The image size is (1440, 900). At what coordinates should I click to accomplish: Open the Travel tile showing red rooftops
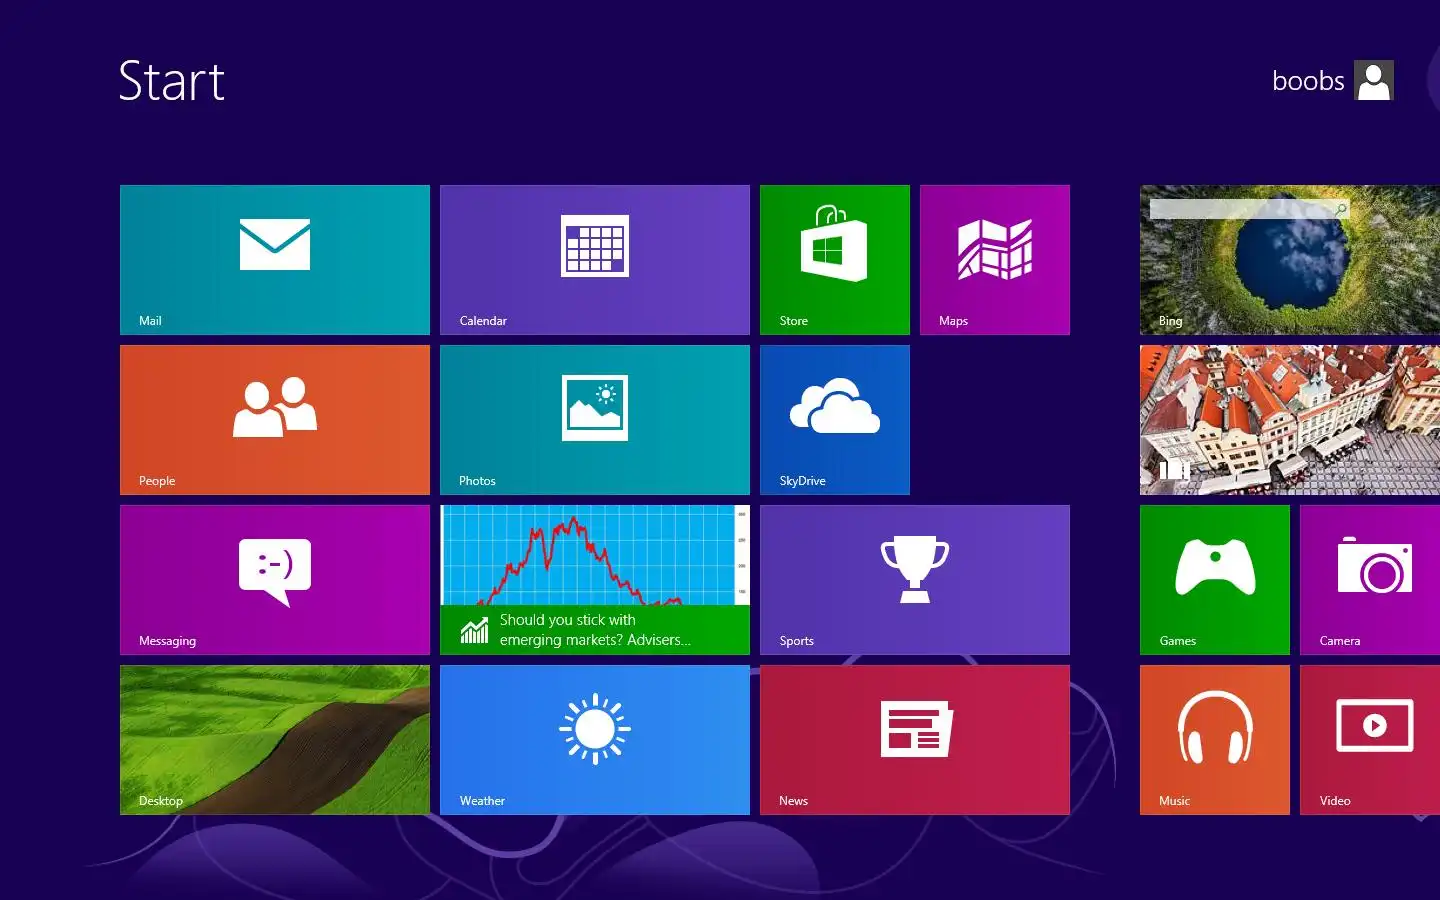point(1290,420)
